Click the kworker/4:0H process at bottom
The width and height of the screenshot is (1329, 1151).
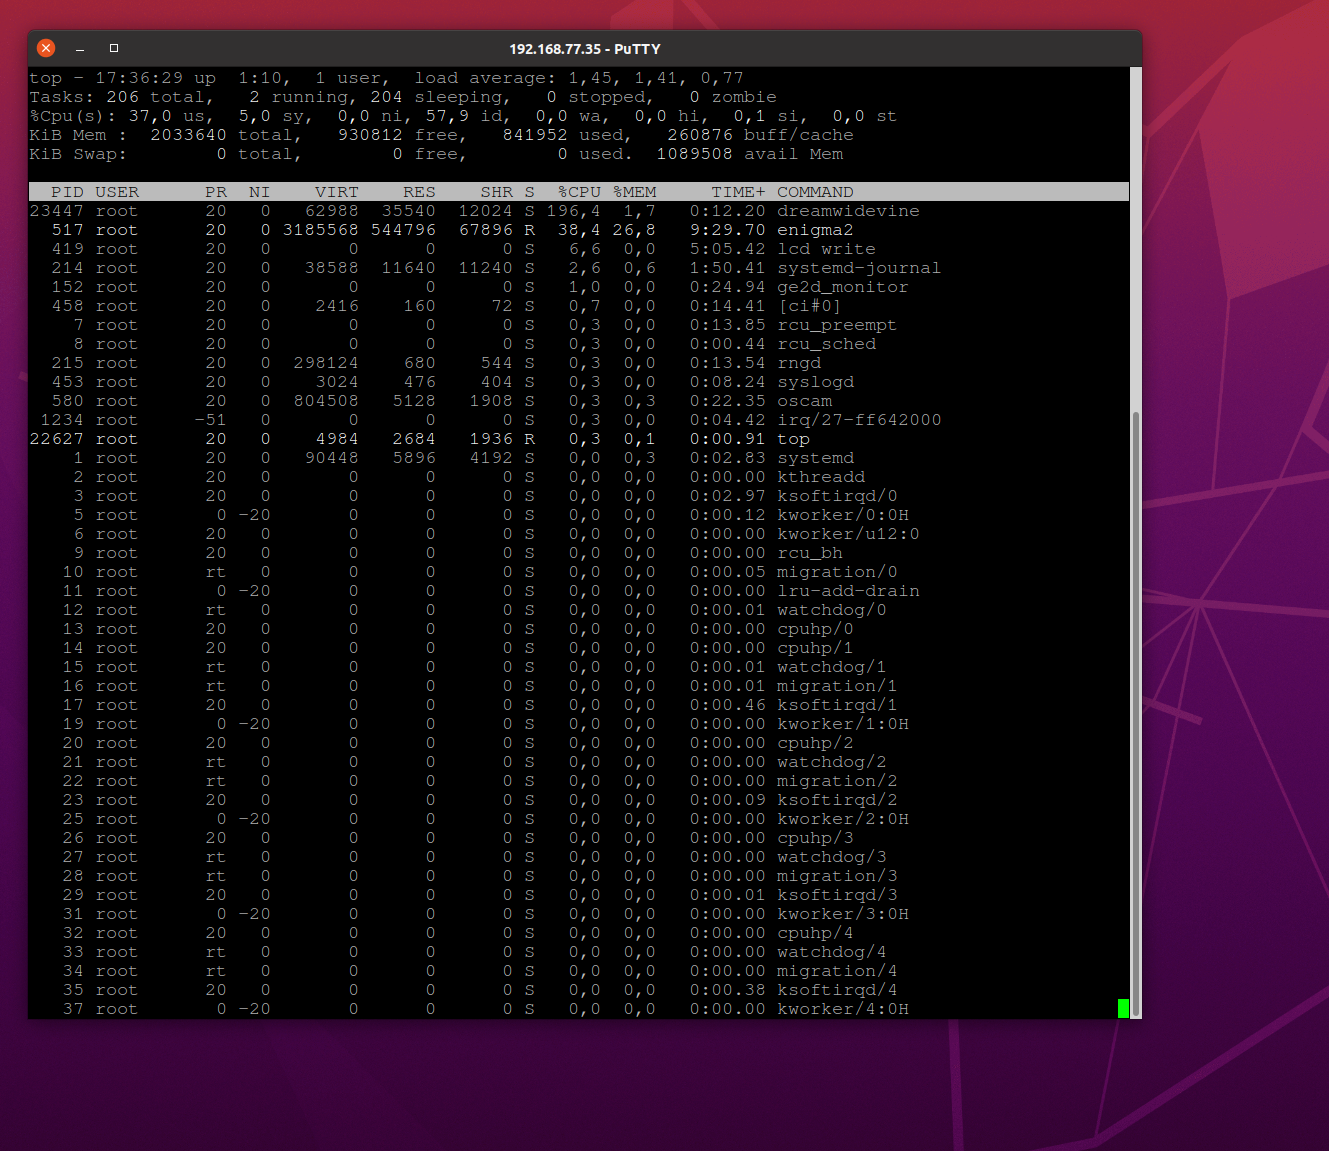(842, 1009)
